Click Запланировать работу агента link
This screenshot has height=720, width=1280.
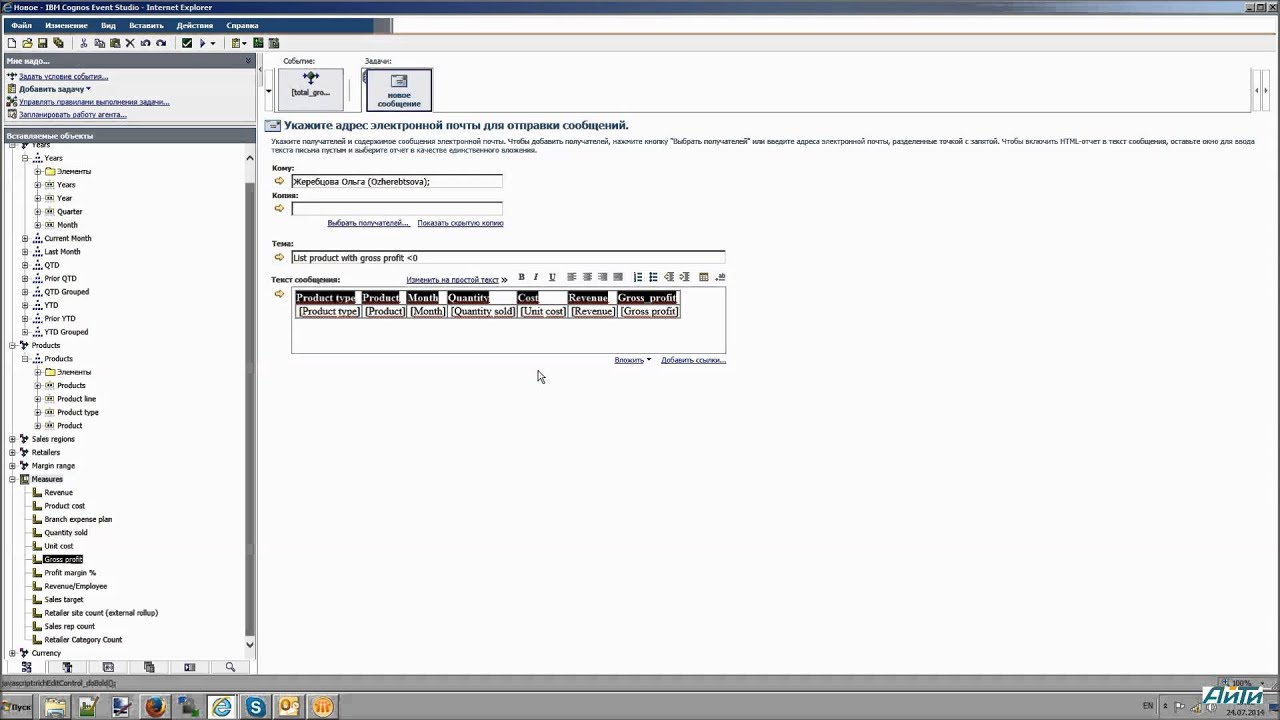coord(73,115)
